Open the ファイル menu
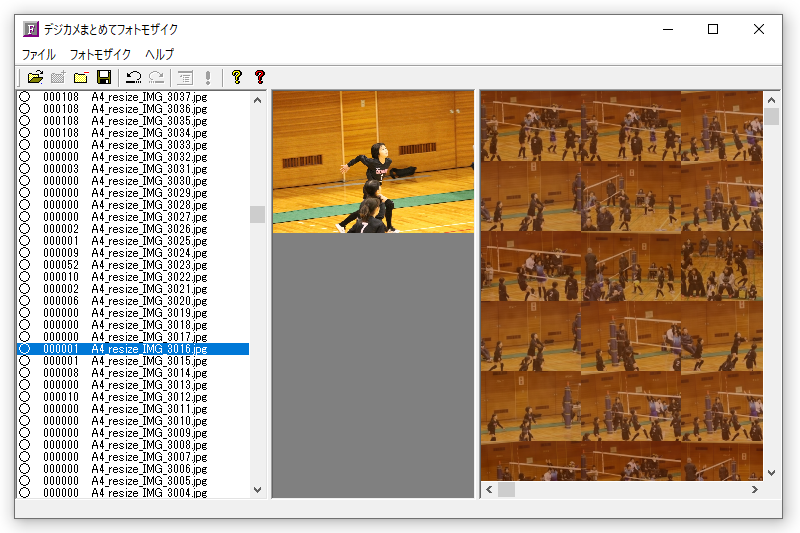800x533 pixels. 39,54
